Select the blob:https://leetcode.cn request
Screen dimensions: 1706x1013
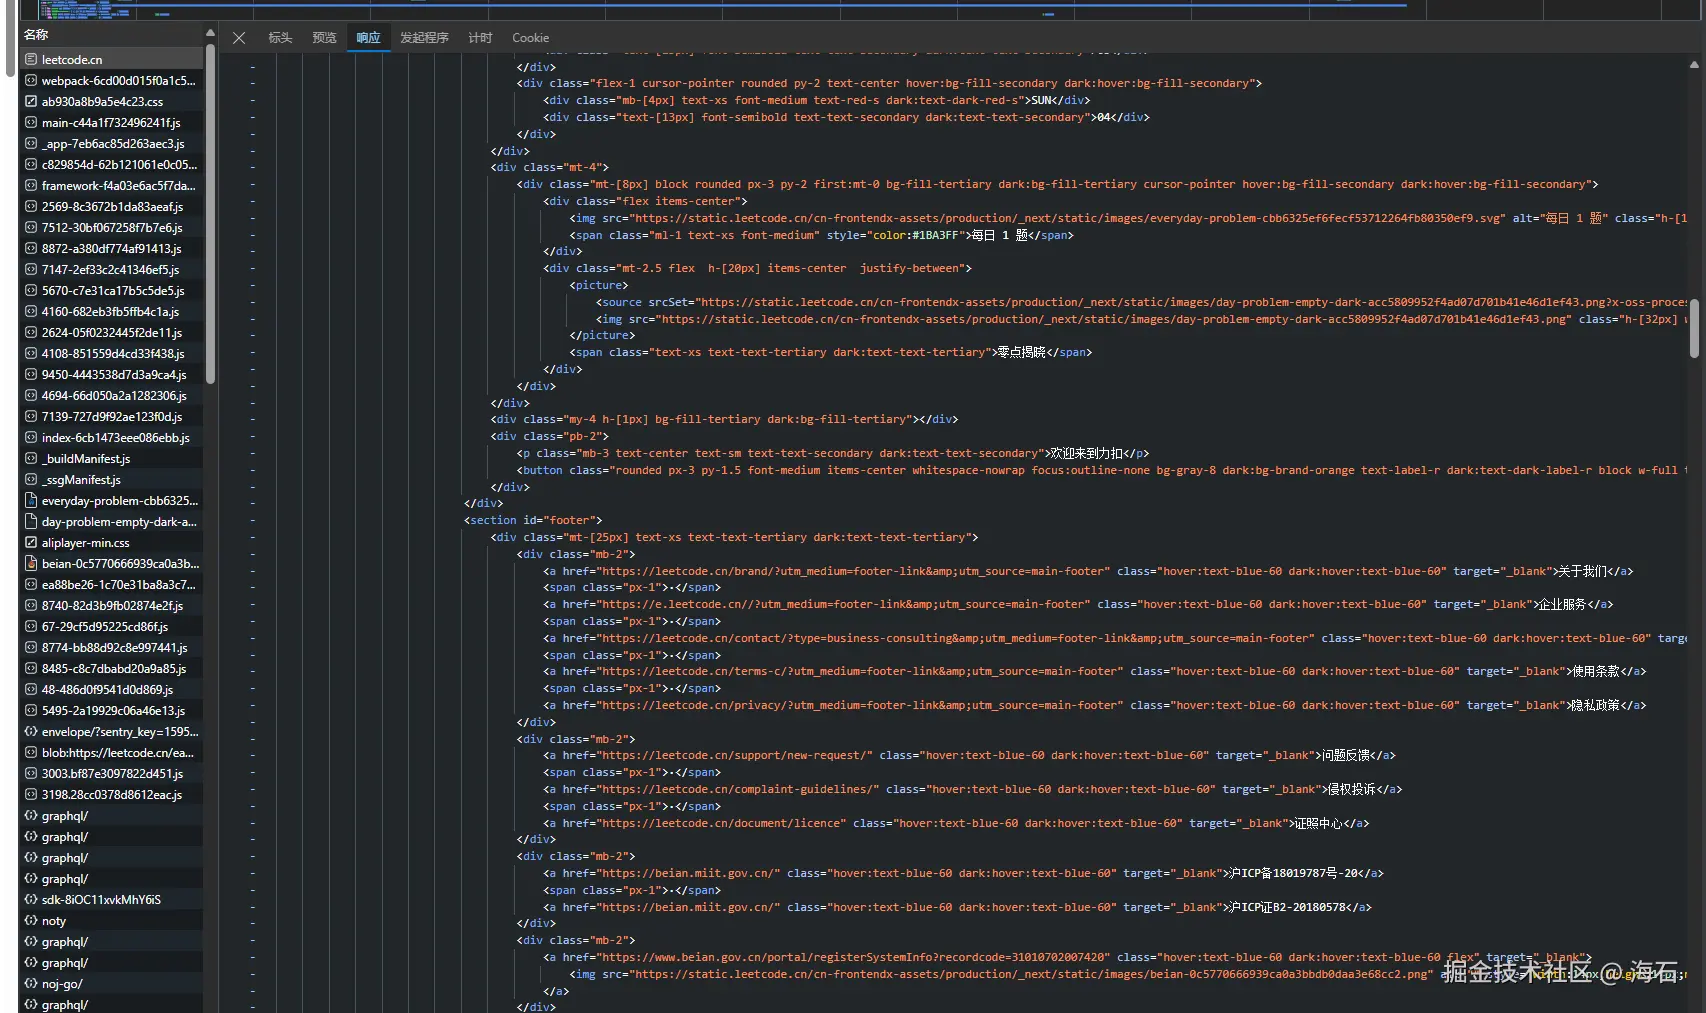pos(112,753)
